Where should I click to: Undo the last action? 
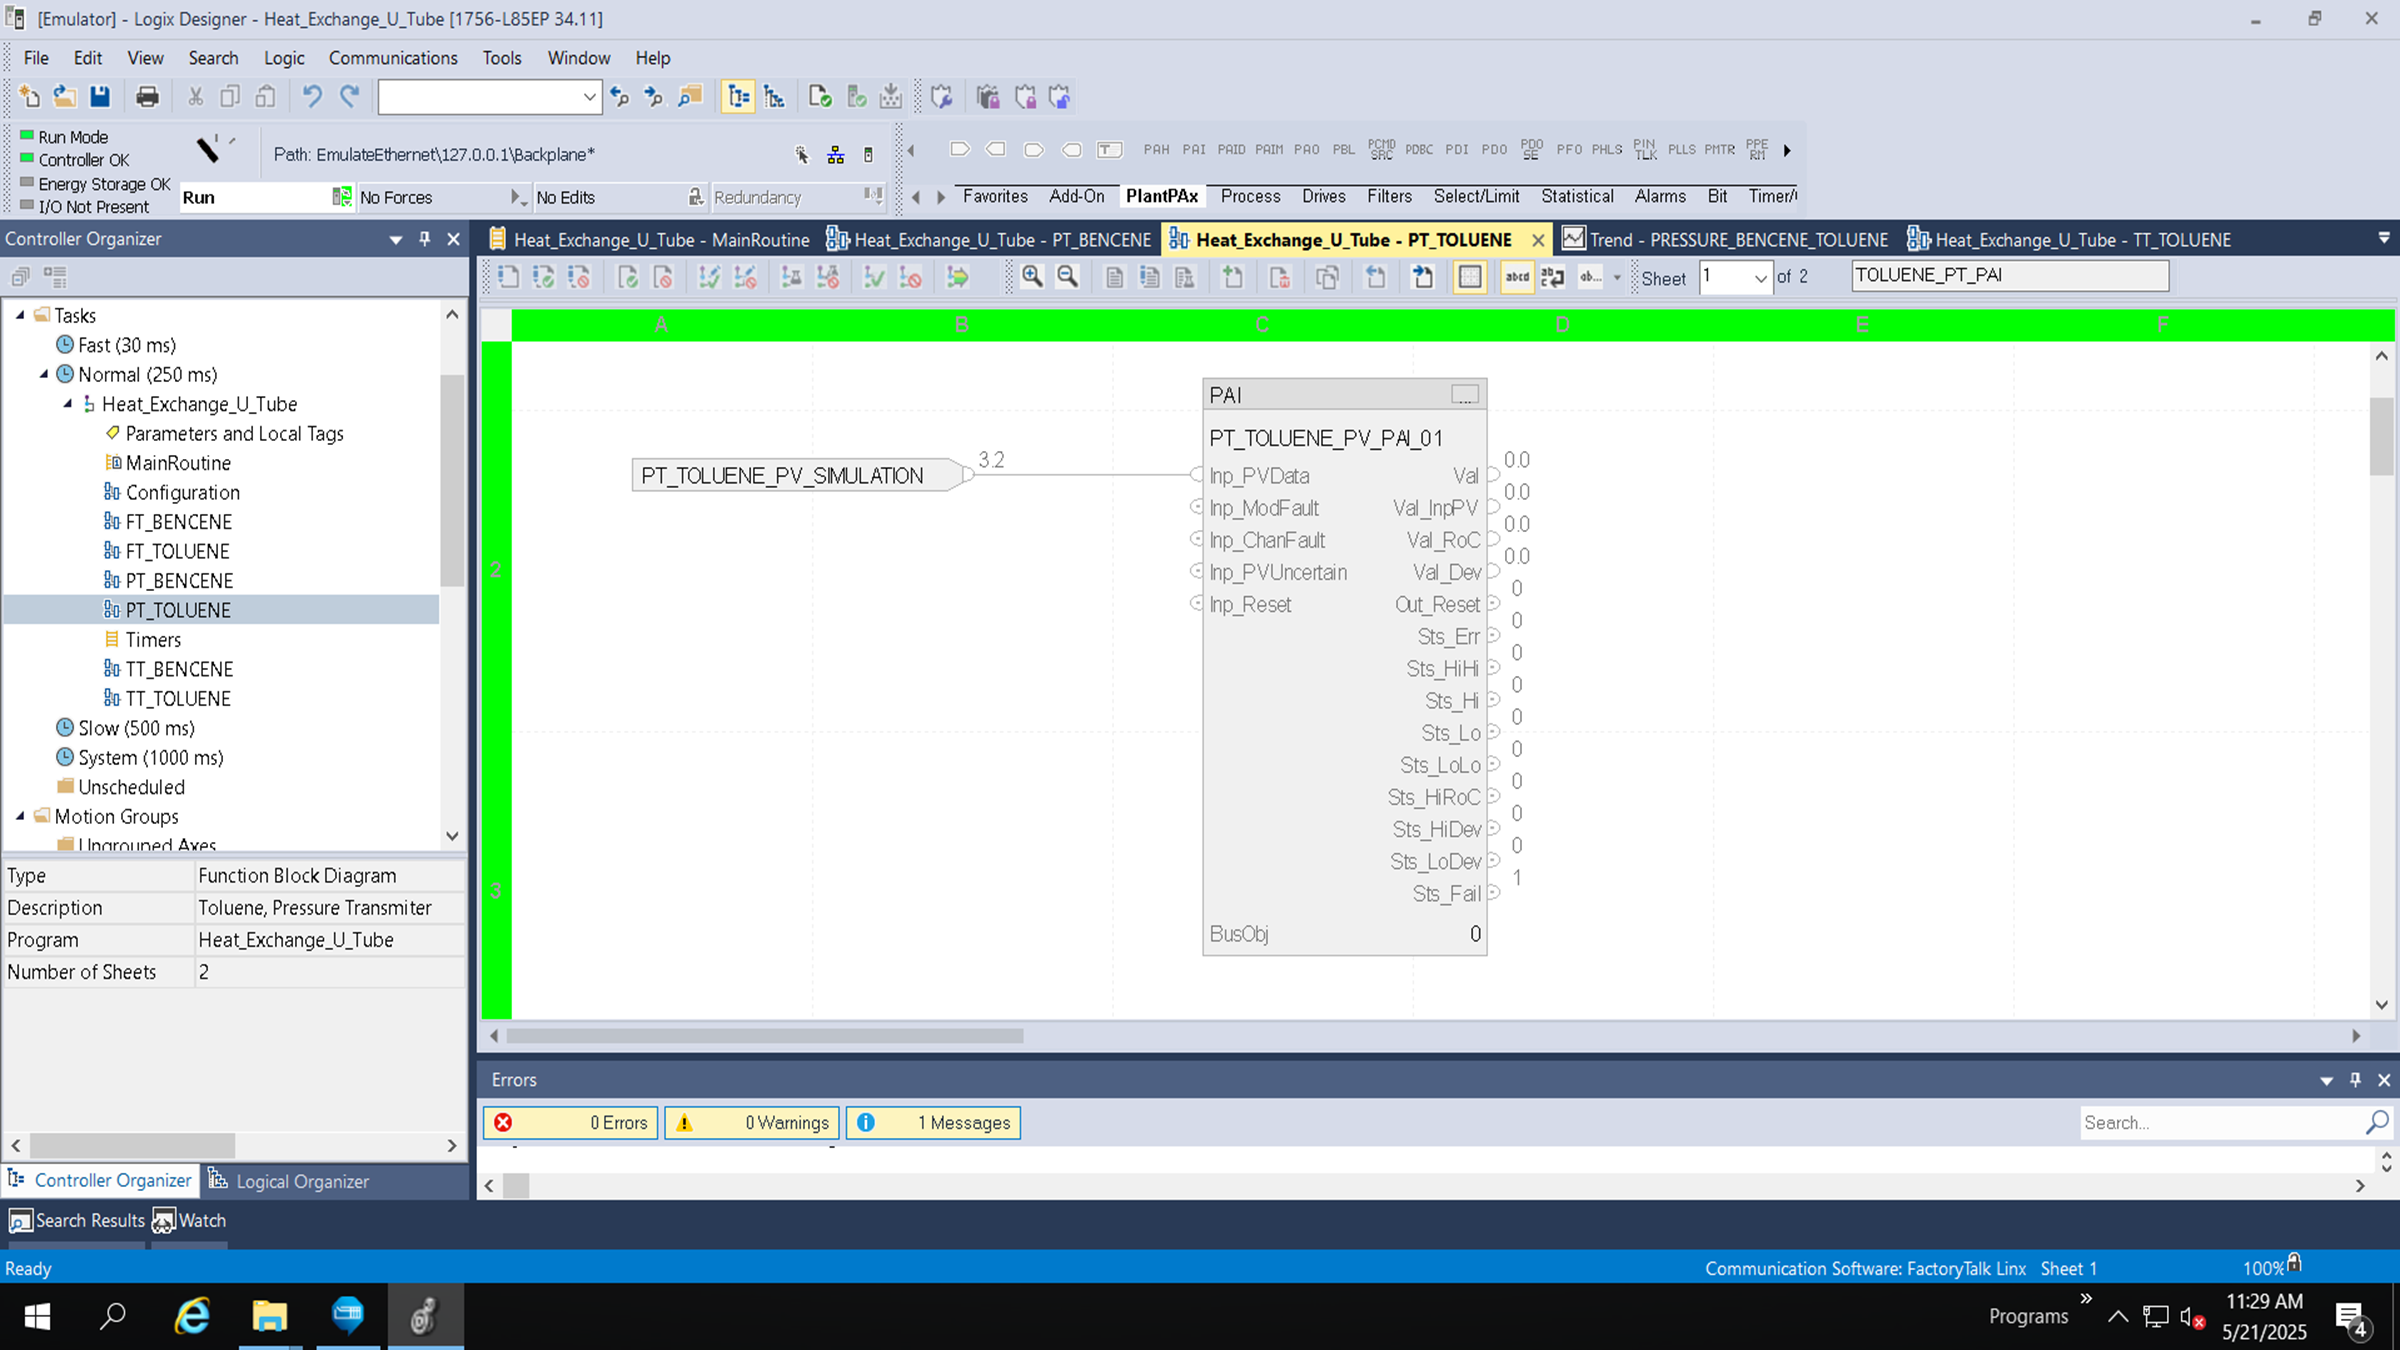pyautogui.click(x=312, y=96)
